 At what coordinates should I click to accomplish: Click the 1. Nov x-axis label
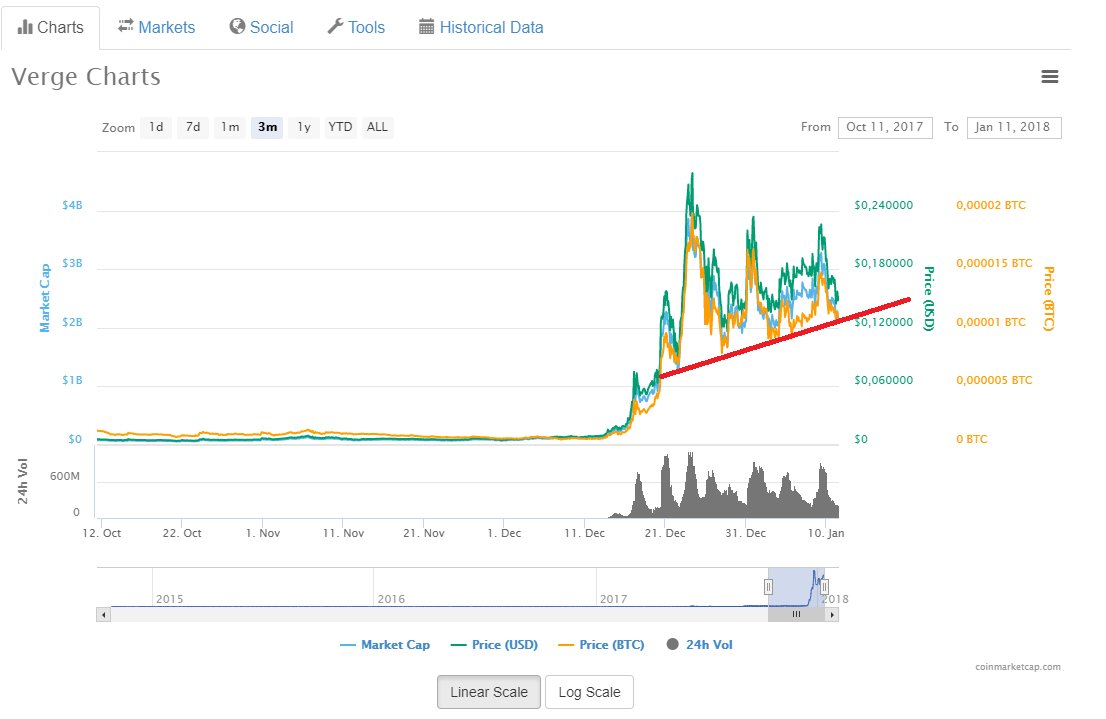click(262, 533)
